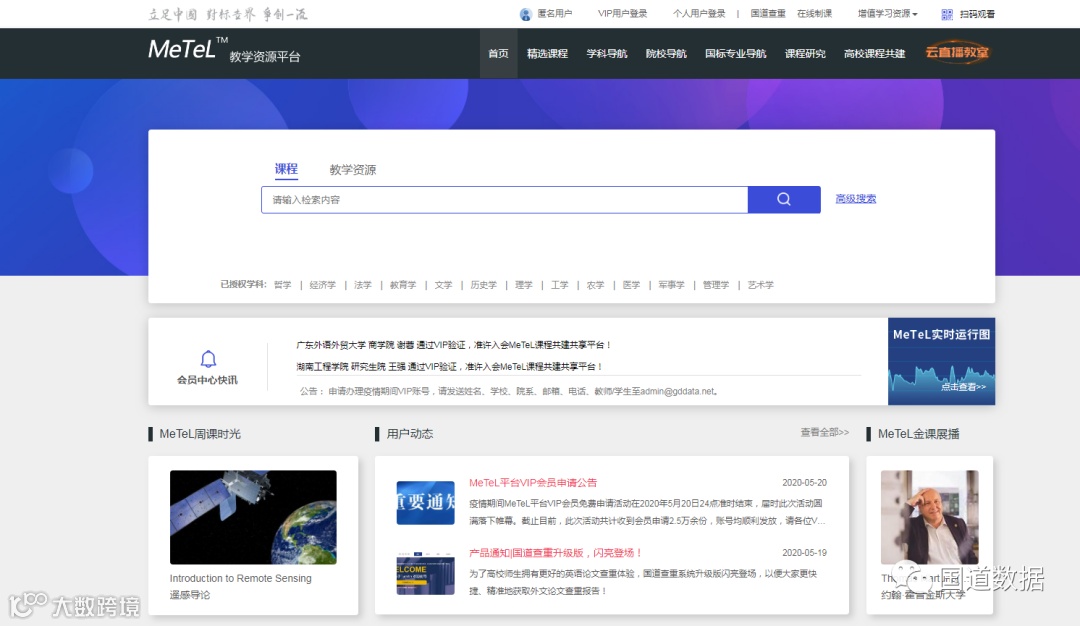The height and width of the screenshot is (626, 1080).
Task: Click the magnifier search button
Action: click(x=784, y=199)
